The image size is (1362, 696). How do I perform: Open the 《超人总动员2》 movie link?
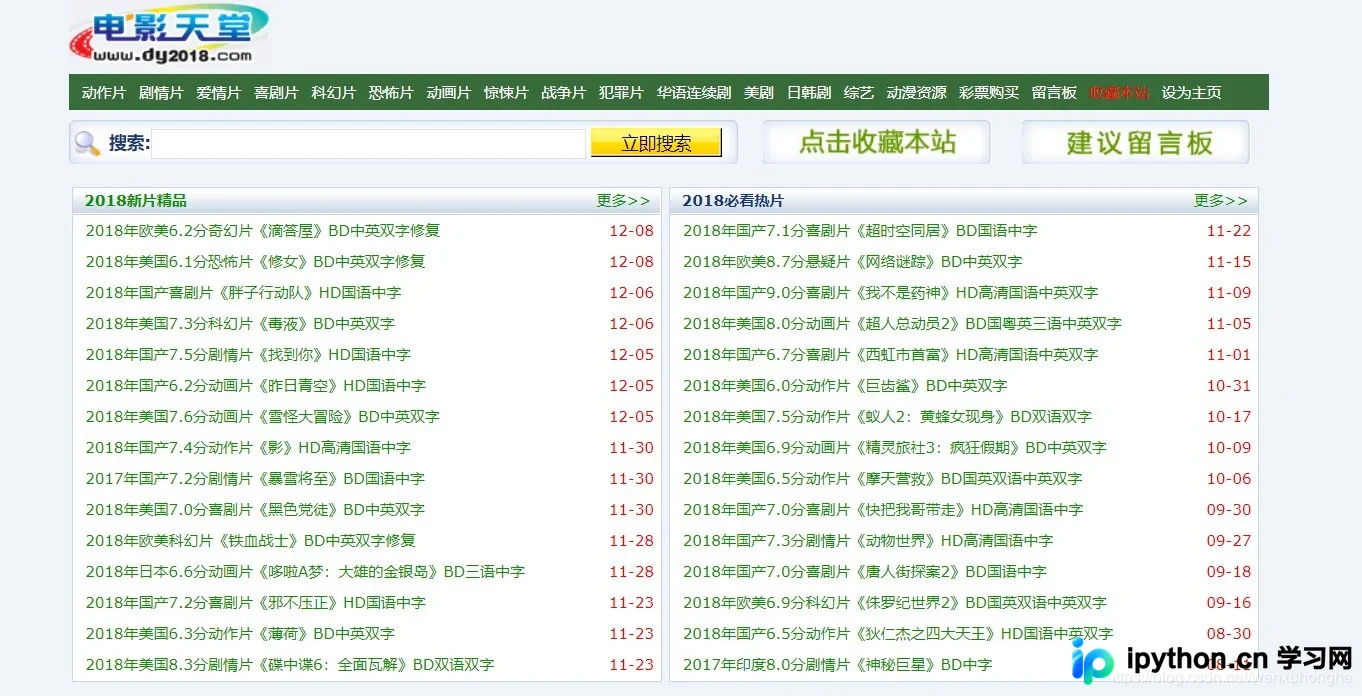(902, 324)
